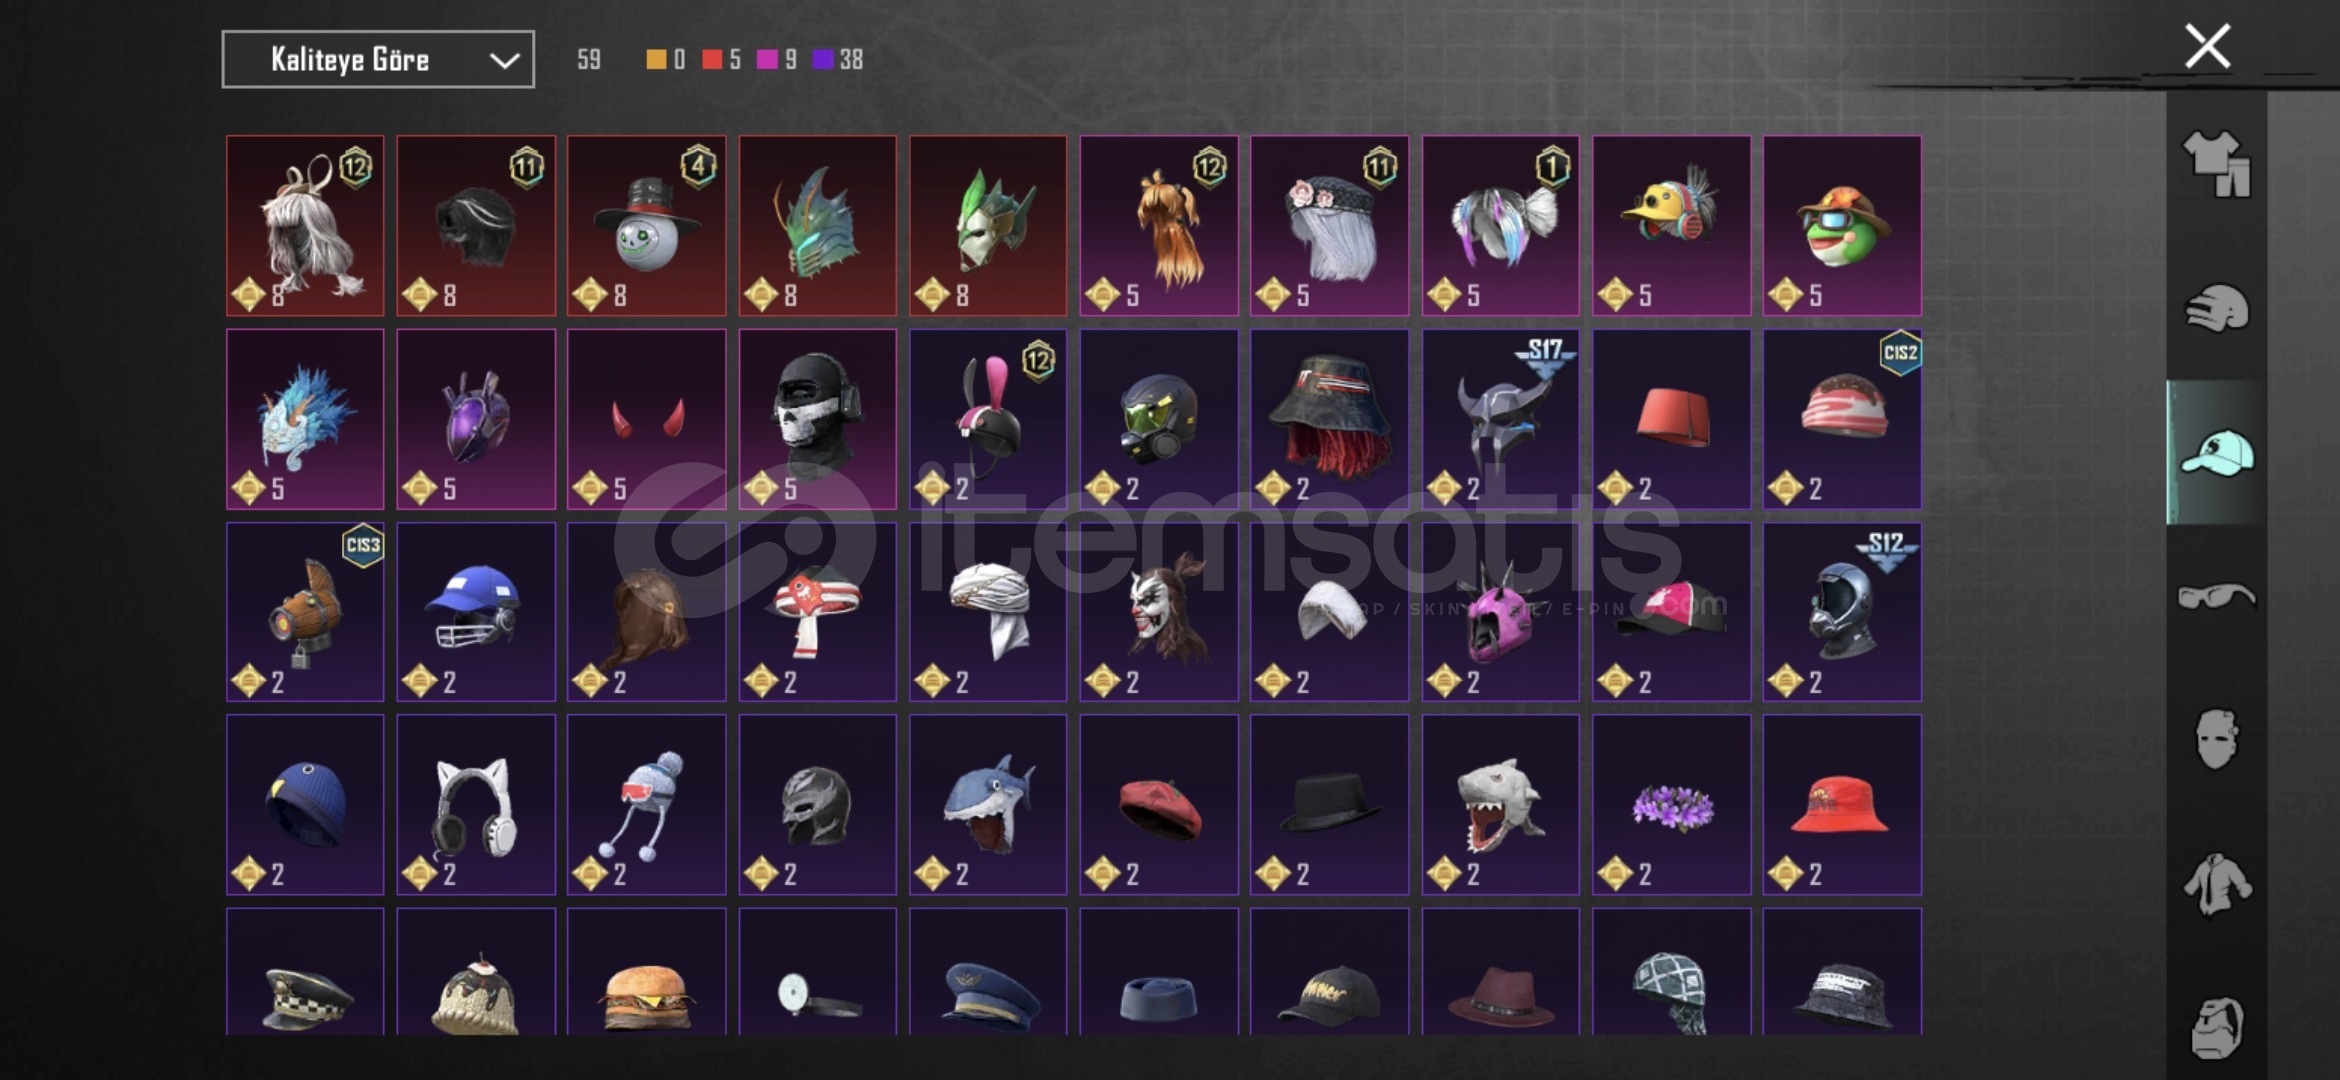This screenshot has width=2340, height=1080.
Task: Select the red devil horns item
Action: point(647,419)
